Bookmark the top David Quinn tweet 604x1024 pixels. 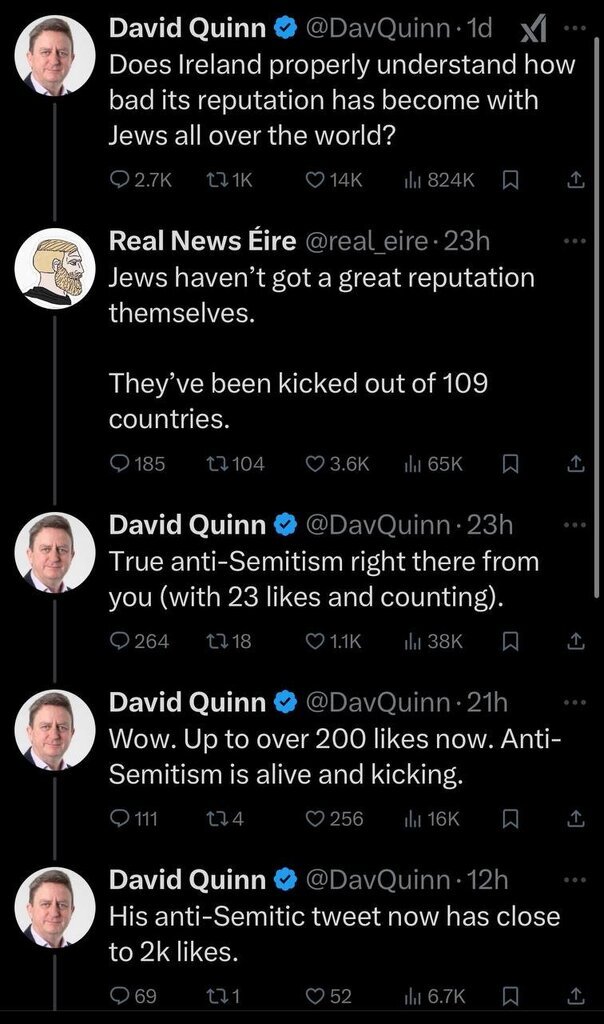pyautogui.click(x=508, y=180)
